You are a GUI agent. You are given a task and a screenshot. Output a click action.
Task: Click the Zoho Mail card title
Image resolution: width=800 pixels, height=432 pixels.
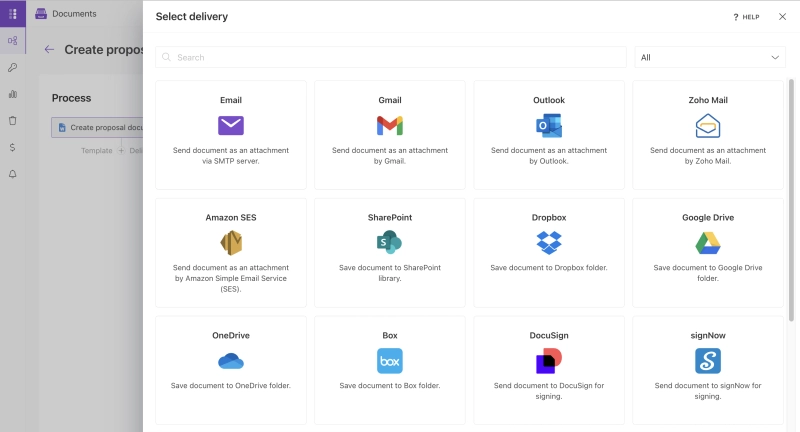click(708, 100)
